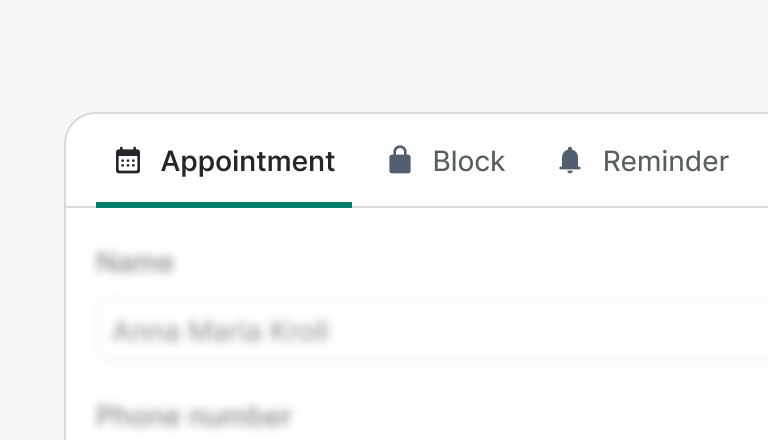
Task: Select the Reminder tab
Action: point(643,162)
